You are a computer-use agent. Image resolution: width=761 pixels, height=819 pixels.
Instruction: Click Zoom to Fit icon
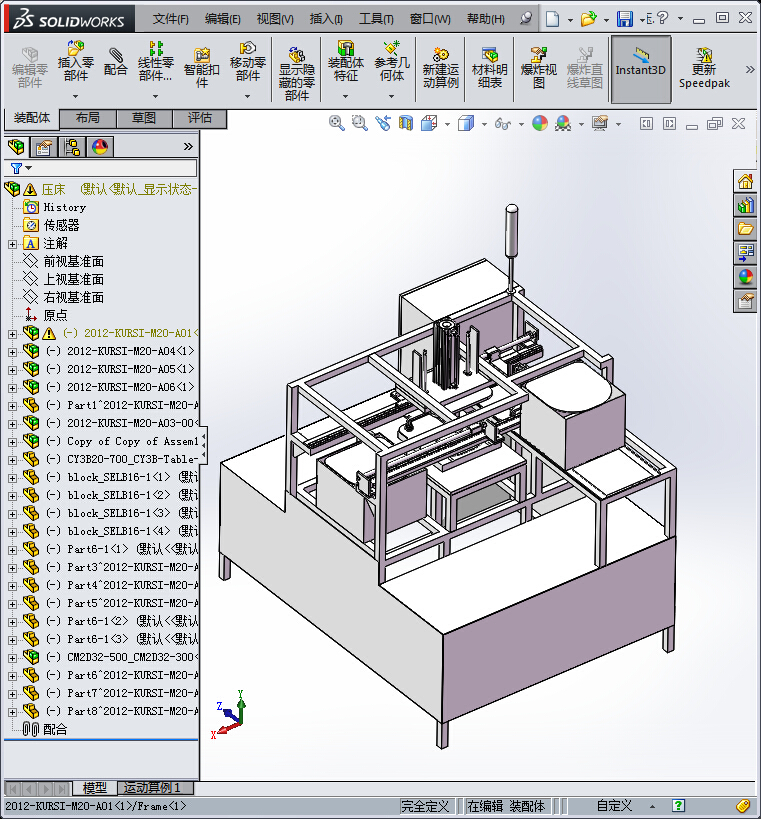click(336, 124)
